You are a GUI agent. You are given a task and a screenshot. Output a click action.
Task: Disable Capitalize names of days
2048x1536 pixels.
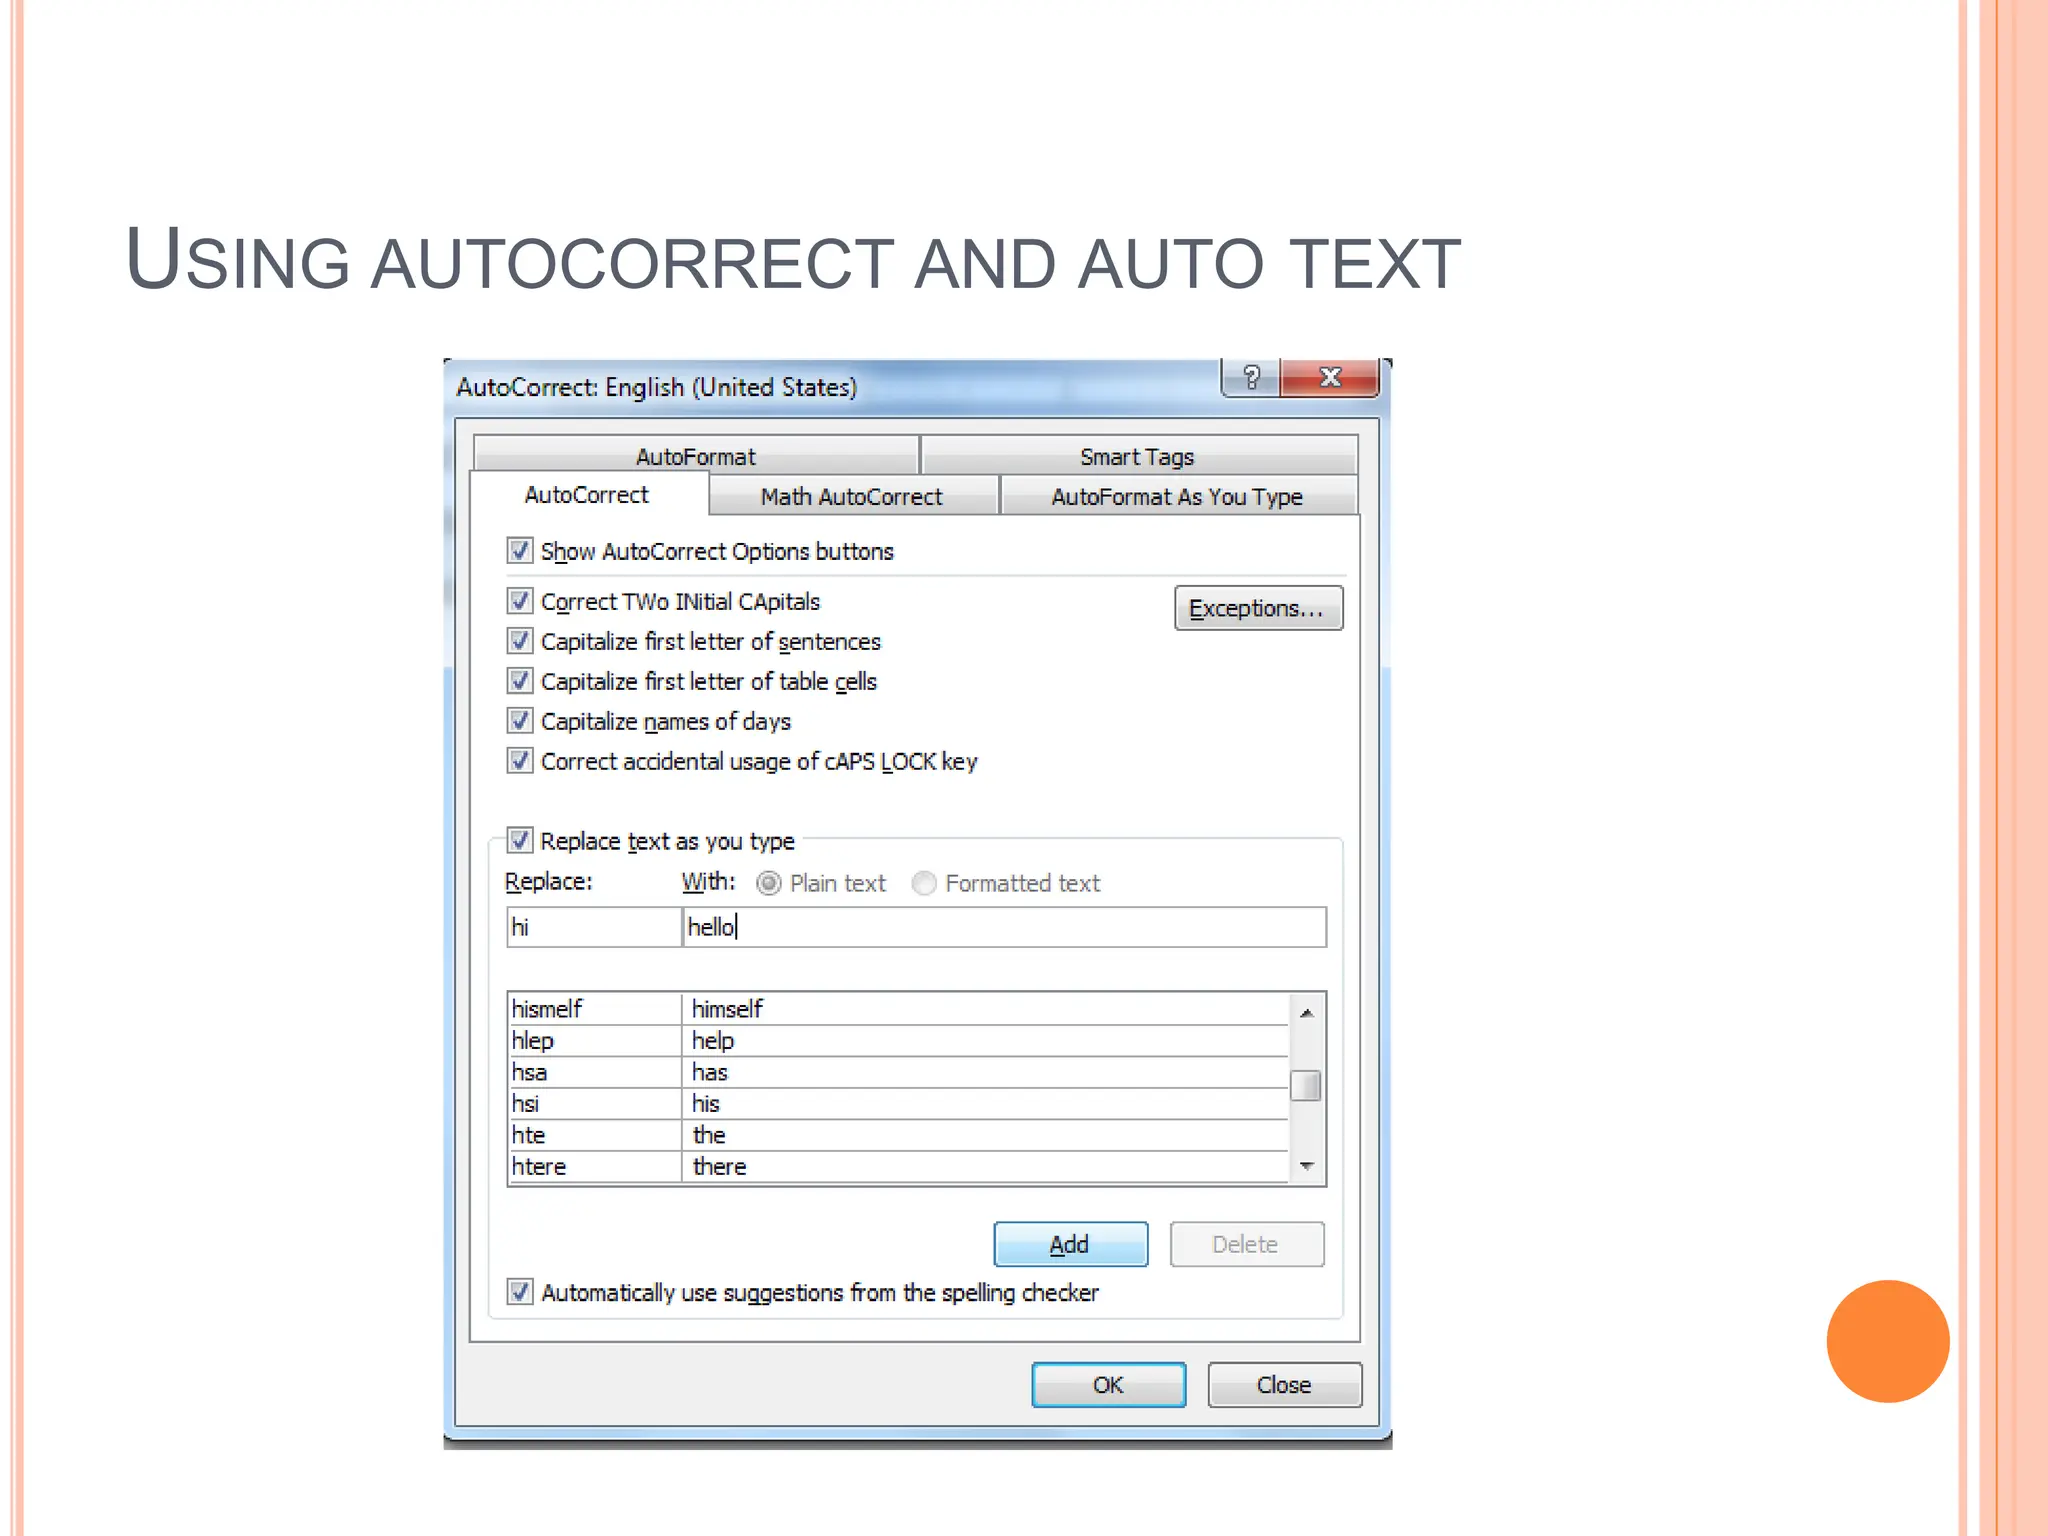519,720
